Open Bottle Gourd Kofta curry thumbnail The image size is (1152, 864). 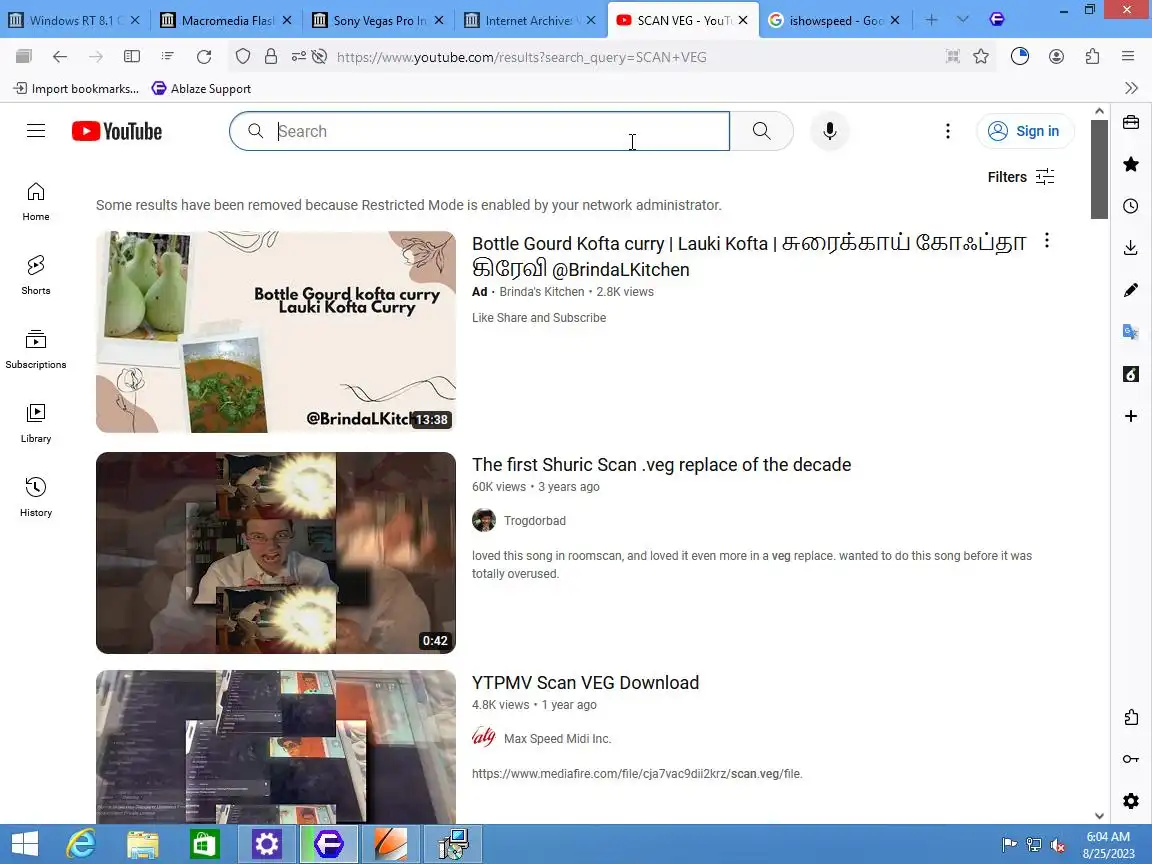[276, 331]
